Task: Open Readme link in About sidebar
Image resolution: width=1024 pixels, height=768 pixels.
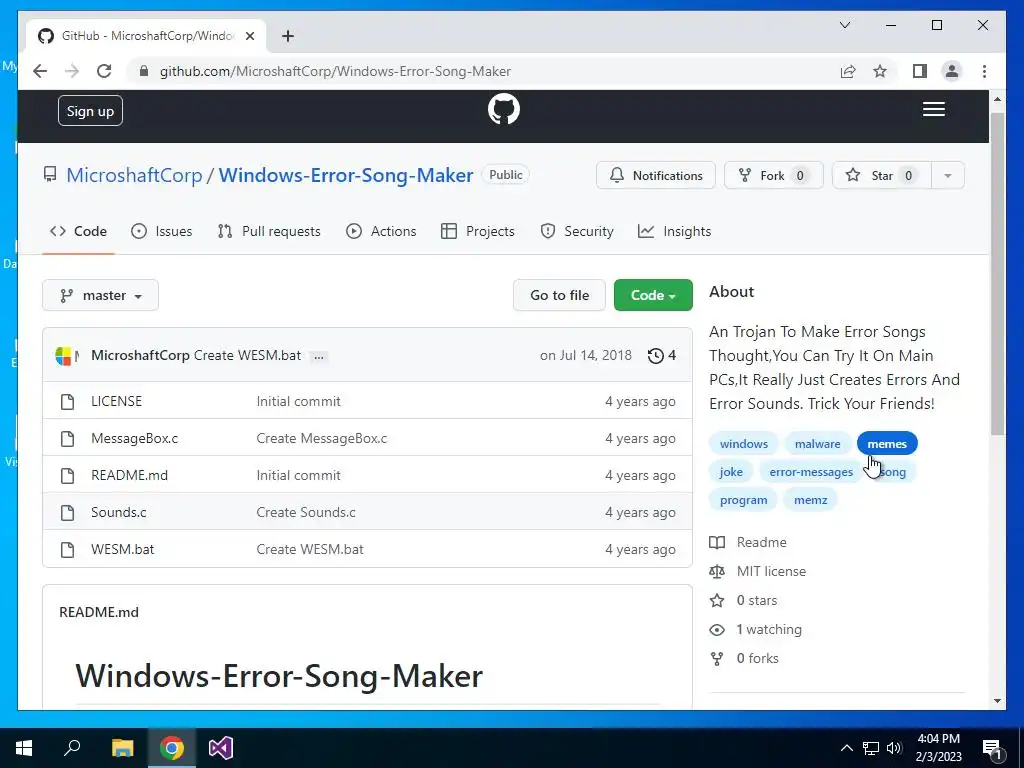Action: point(748,542)
